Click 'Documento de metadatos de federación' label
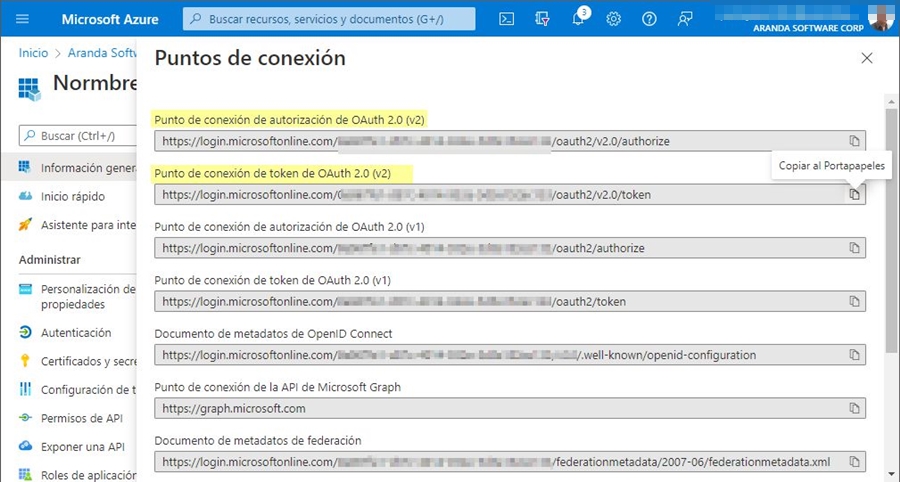This screenshot has width=900, height=482. pyautogui.click(x=258, y=441)
